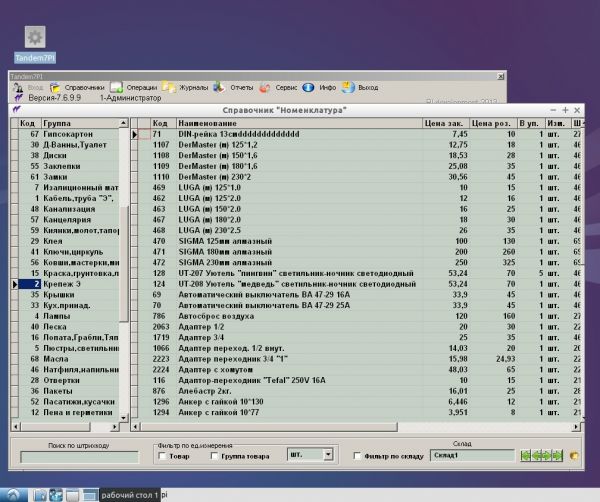Check the Группа товара checkbox
600x502 pixels.
[x=216, y=456]
